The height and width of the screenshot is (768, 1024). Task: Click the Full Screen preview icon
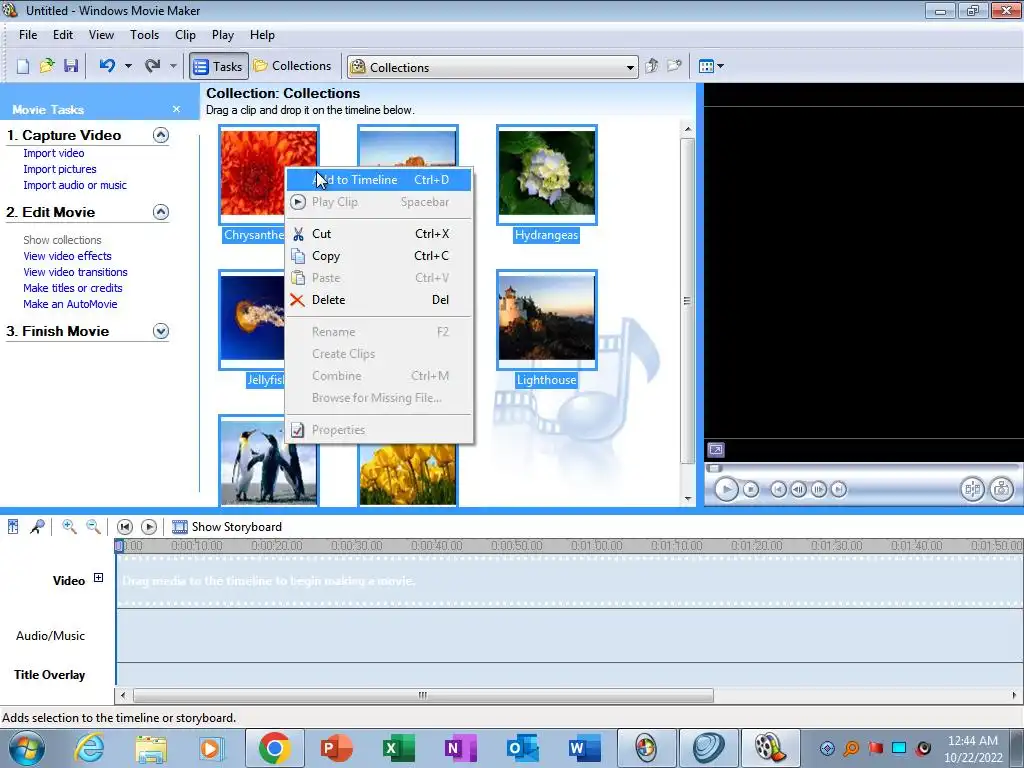point(716,450)
